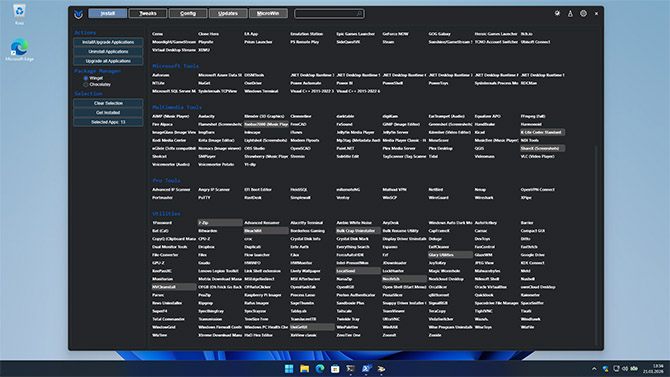Select Windows Terminal in Microsoft Tools
Viewport: 670px width, 377px height.
[x=261, y=91]
